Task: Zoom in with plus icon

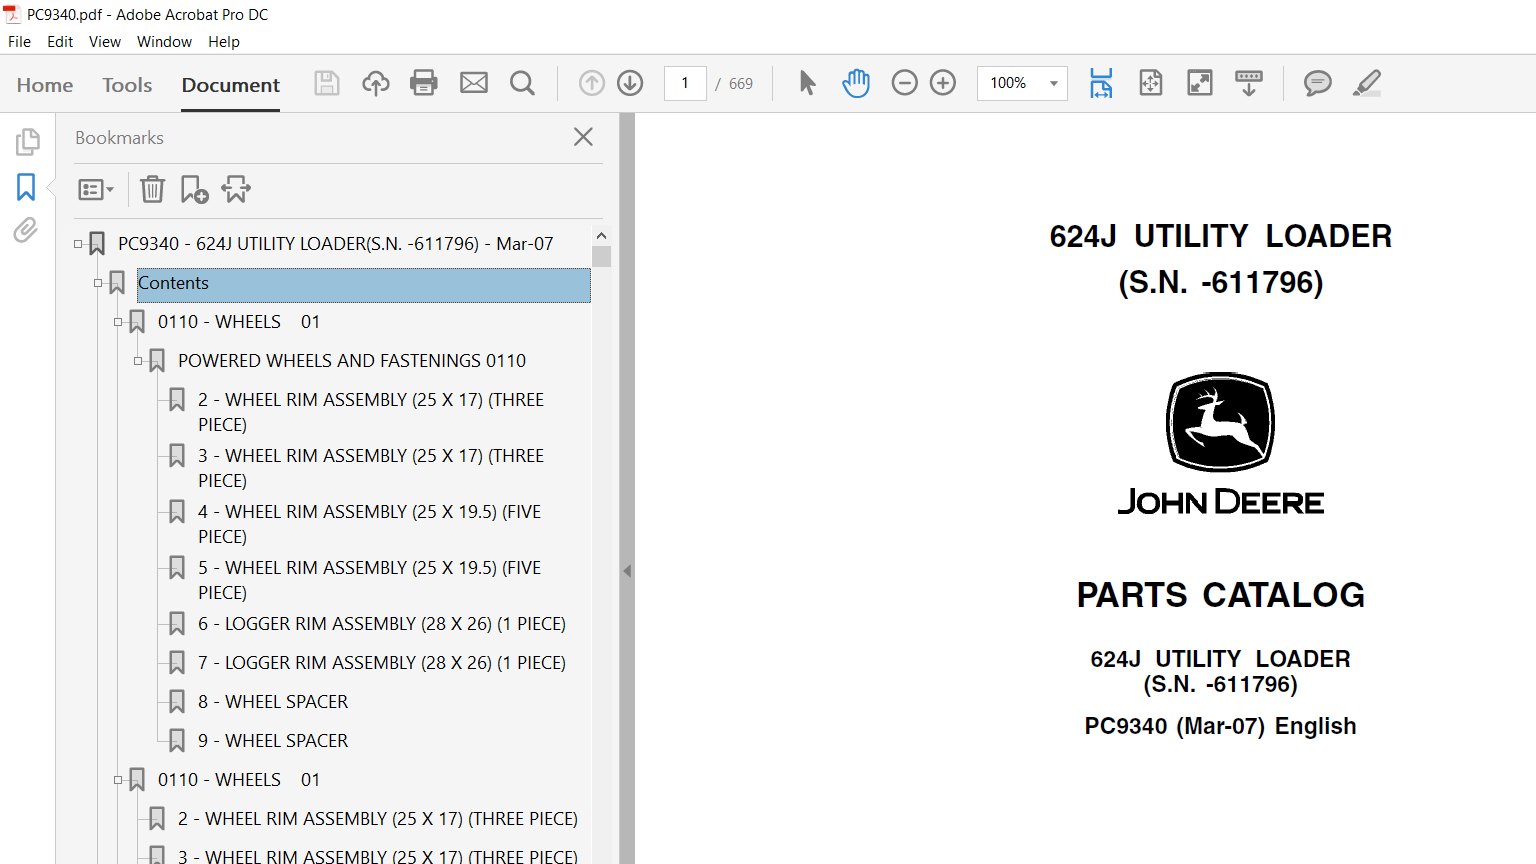Action: click(x=943, y=83)
